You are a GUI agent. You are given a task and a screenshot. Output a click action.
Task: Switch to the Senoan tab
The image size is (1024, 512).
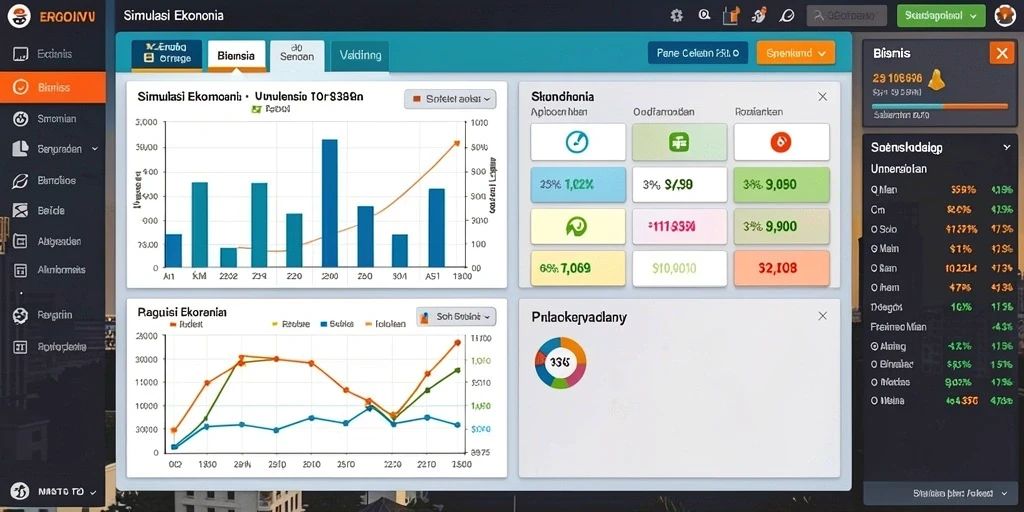point(296,56)
